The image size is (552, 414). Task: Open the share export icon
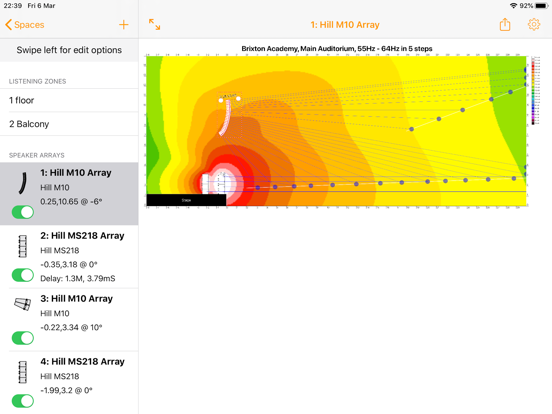[505, 24]
